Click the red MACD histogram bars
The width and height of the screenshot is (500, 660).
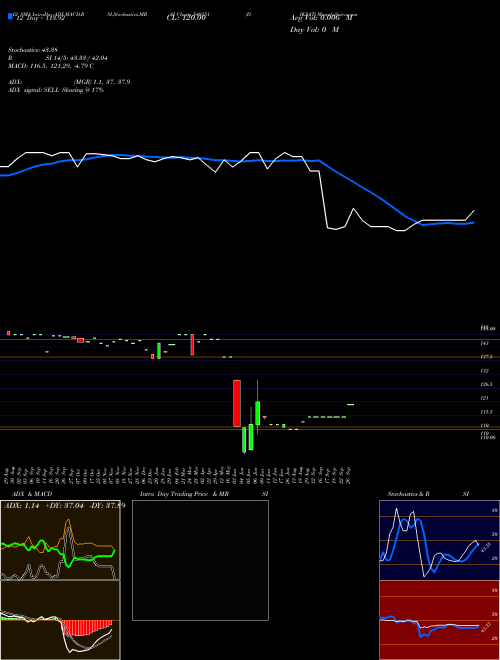tap(87, 628)
